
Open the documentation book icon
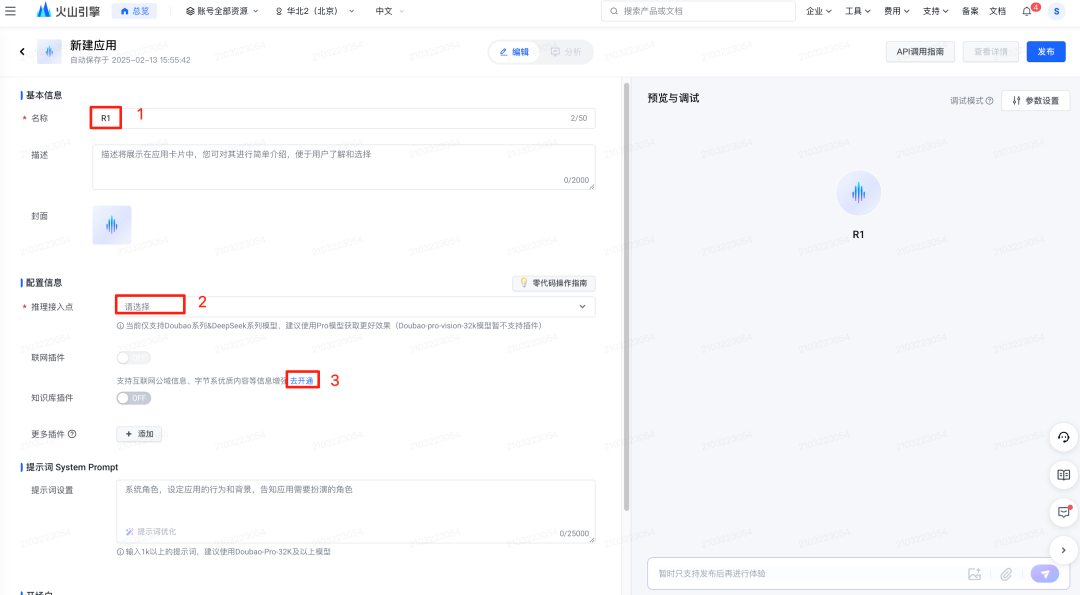(x=1063, y=475)
